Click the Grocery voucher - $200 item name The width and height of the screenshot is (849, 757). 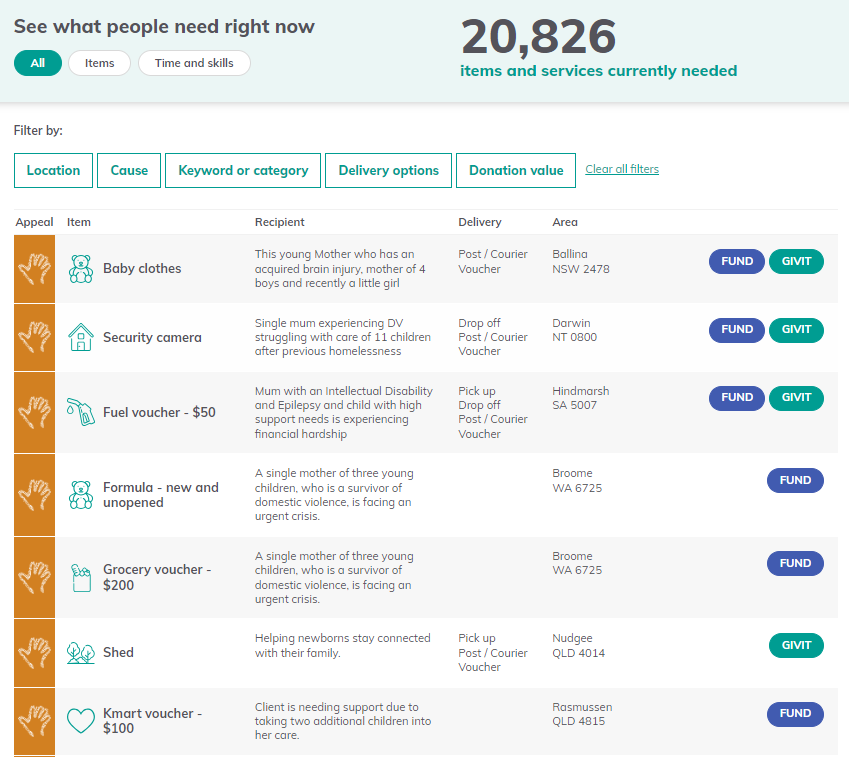tap(157, 577)
